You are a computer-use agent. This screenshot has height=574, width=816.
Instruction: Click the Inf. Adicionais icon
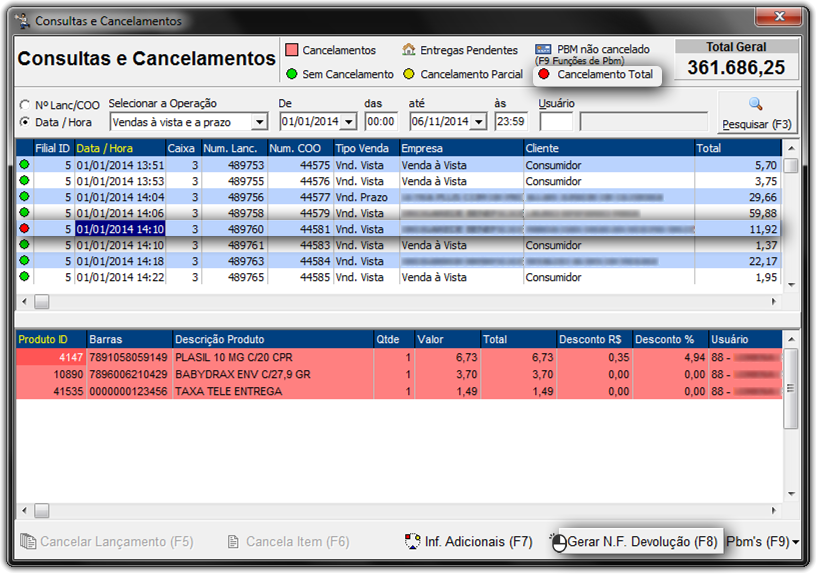(413, 541)
